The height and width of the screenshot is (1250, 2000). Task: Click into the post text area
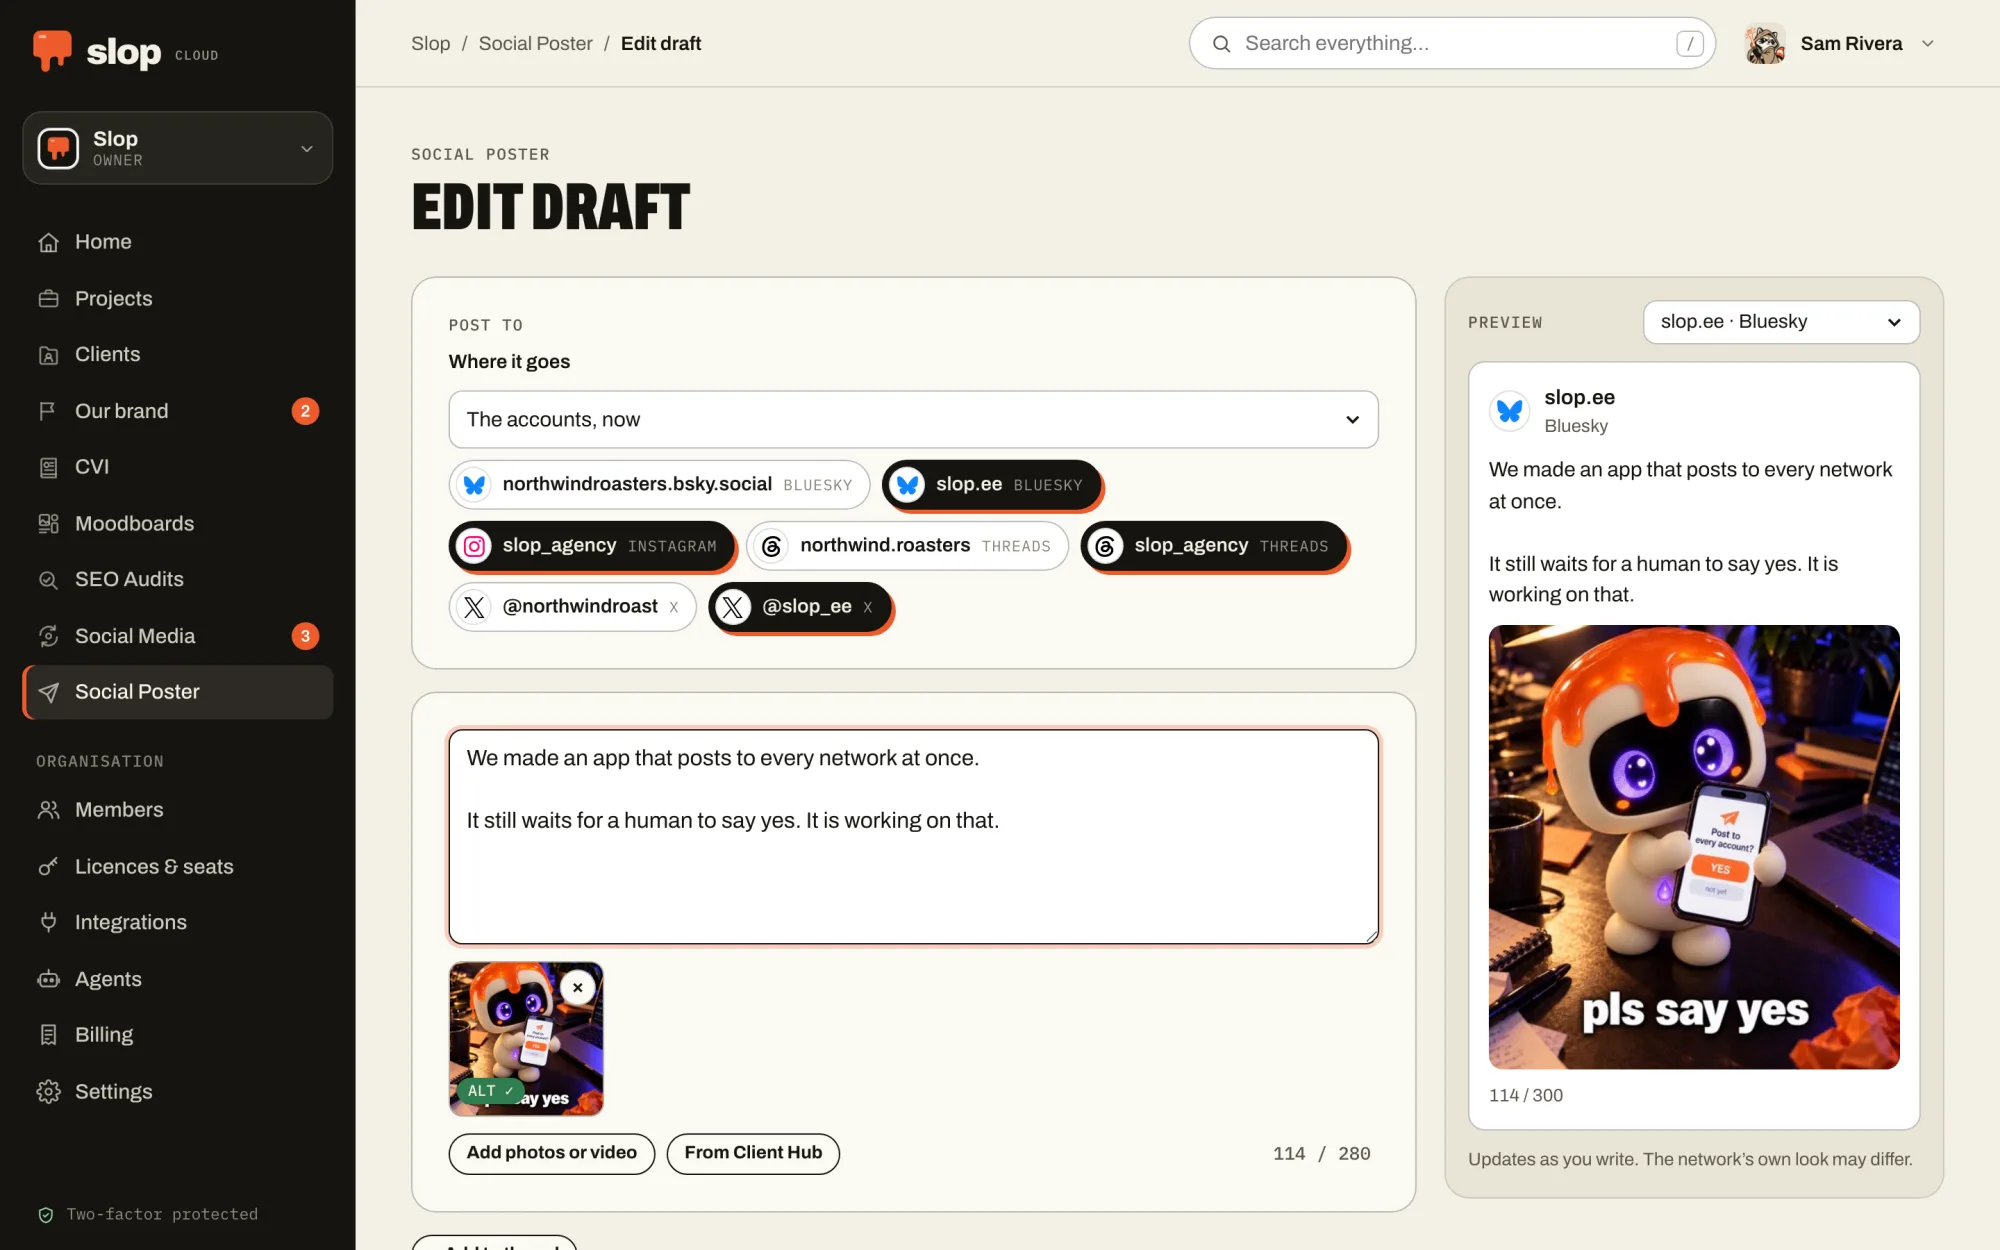(x=913, y=837)
